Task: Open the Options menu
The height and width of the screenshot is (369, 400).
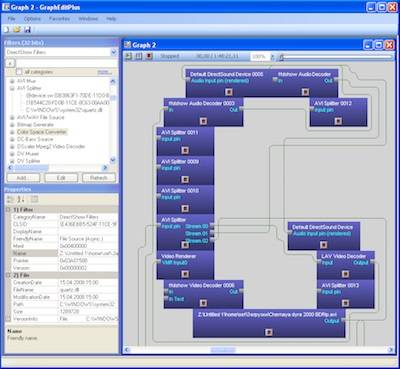Action: 32,19
